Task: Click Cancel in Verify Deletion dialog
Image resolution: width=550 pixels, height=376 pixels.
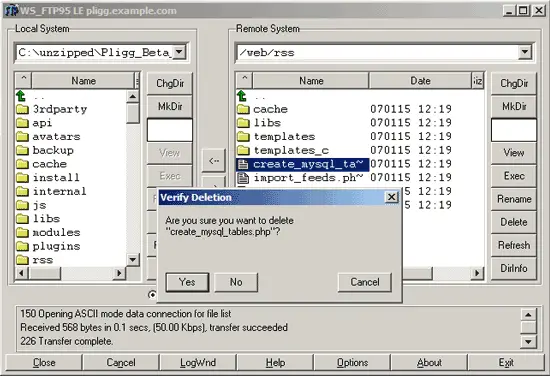Action: 365,282
